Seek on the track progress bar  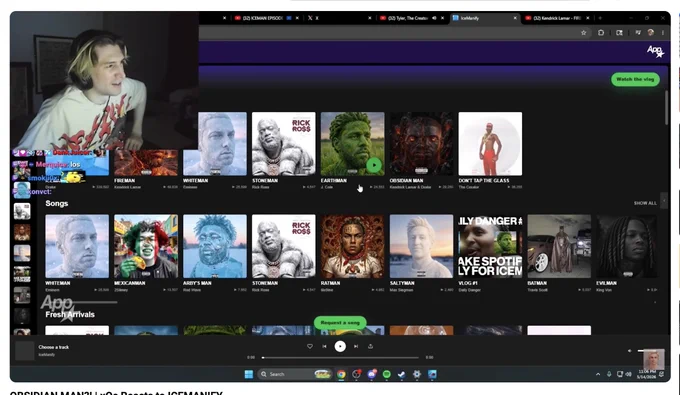point(340,358)
